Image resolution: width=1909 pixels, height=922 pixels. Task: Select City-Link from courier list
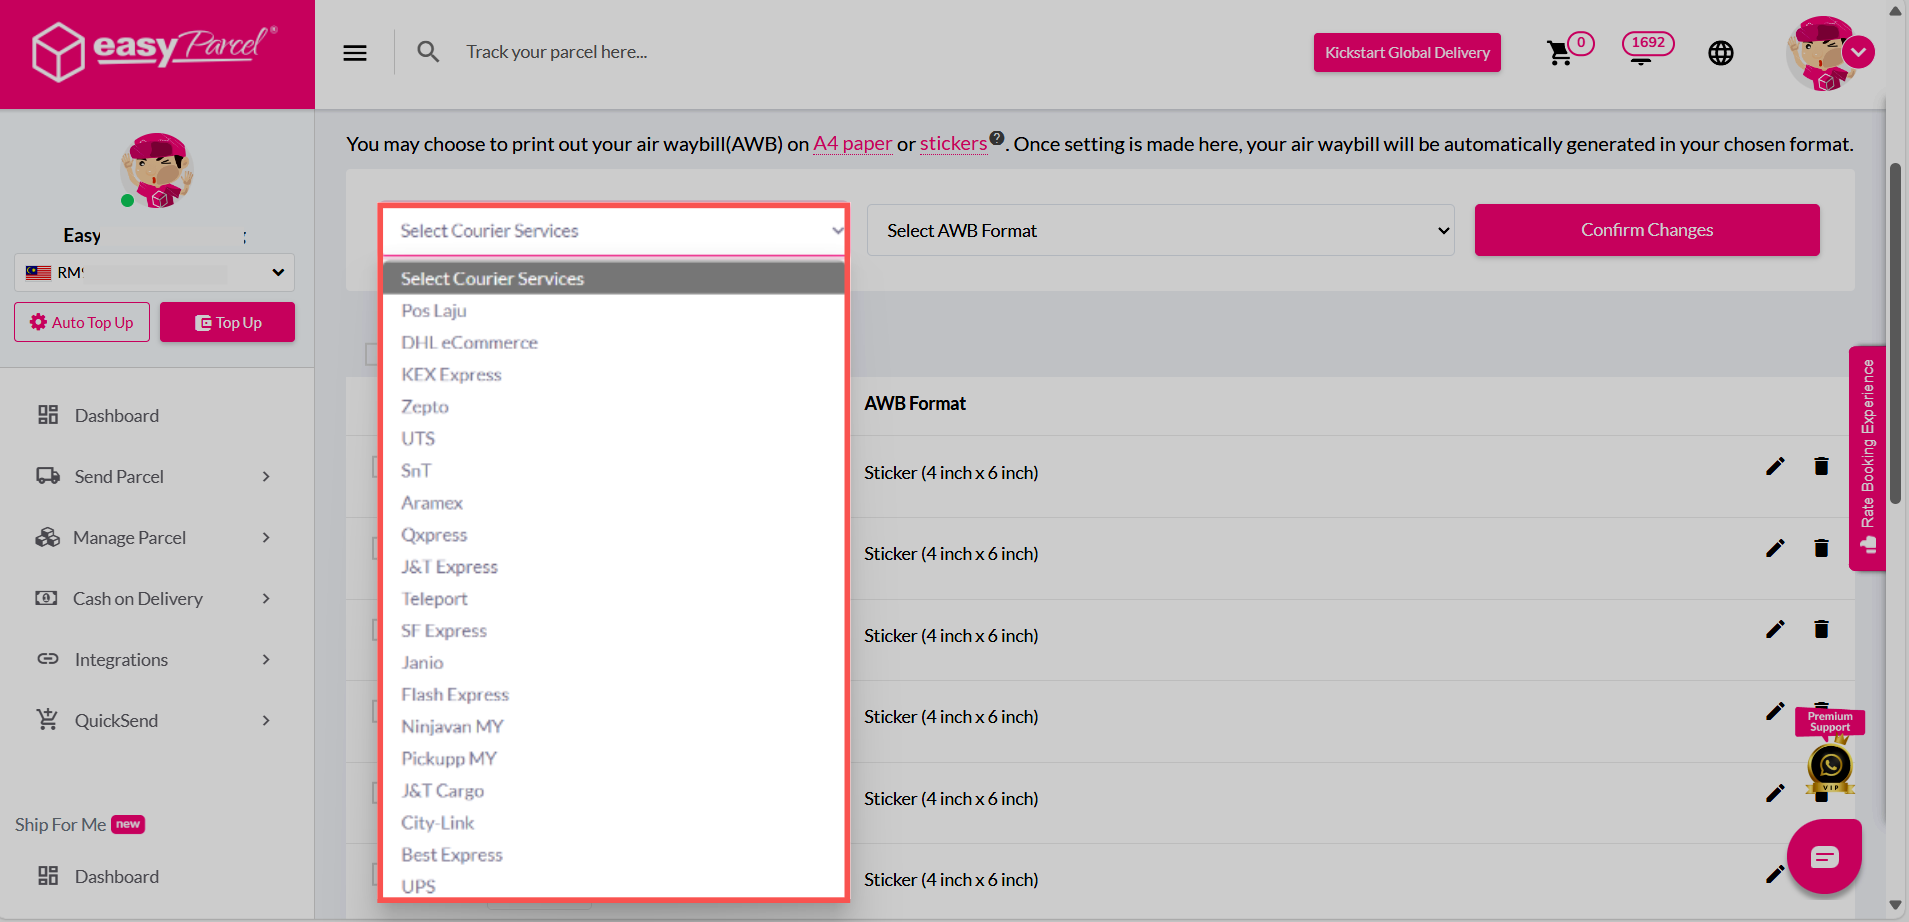[x=614, y=823]
